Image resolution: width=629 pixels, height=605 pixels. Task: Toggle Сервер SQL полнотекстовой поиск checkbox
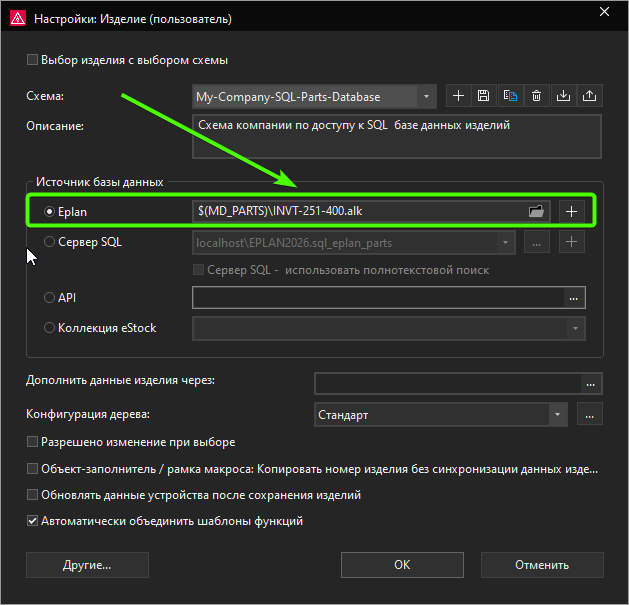click(198, 269)
